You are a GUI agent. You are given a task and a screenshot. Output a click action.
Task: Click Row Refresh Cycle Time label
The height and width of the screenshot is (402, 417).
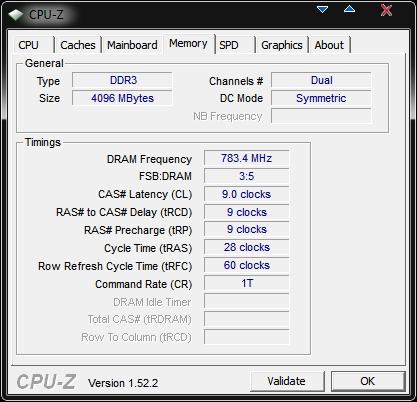[115, 266]
